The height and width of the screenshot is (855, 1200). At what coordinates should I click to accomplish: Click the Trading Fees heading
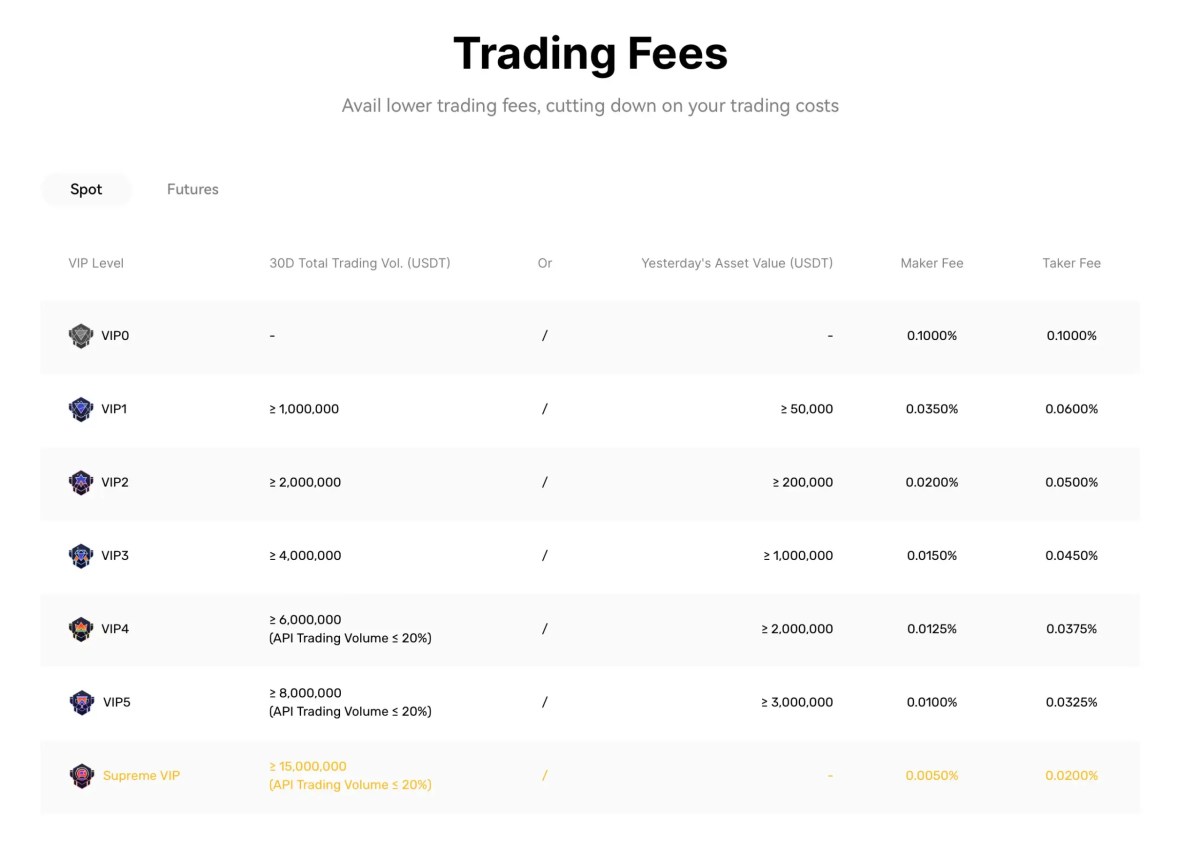pos(590,53)
